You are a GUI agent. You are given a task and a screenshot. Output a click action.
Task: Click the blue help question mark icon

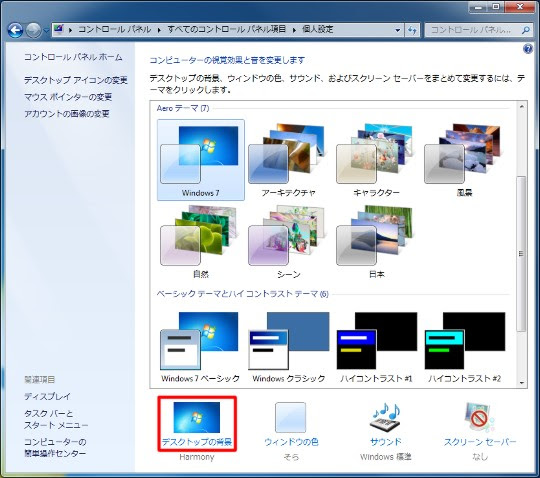(x=528, y=49)
